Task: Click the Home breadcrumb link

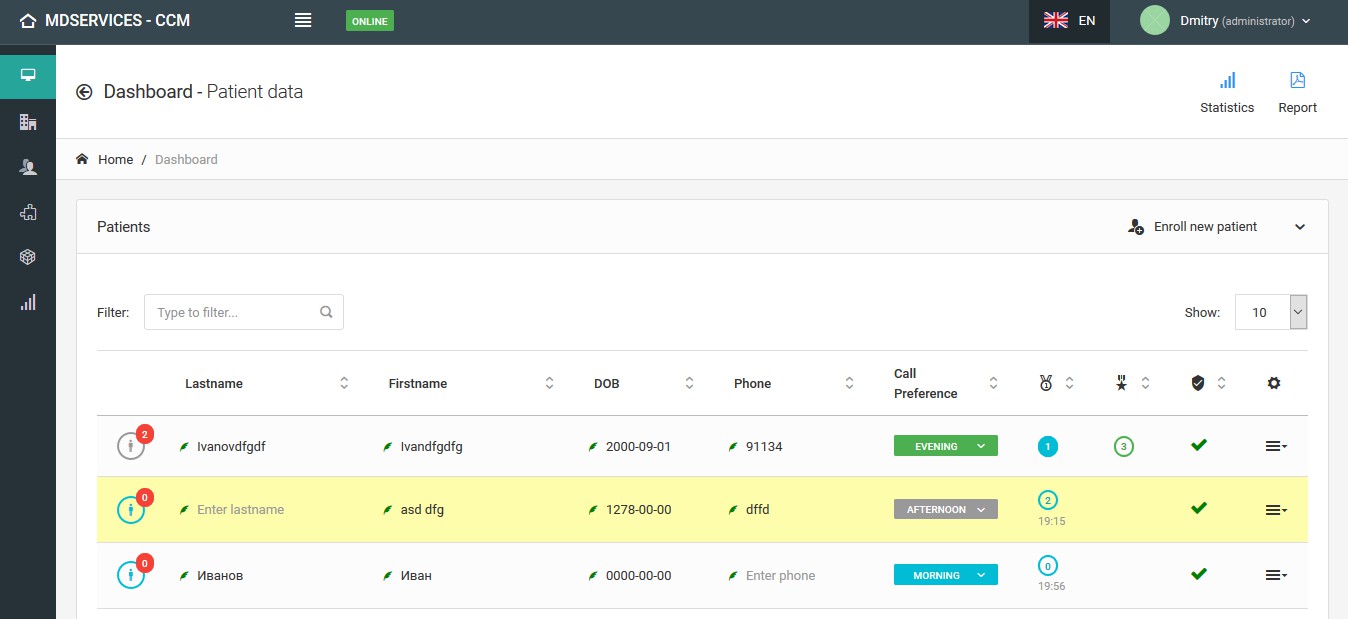Action: click(115, 159)
